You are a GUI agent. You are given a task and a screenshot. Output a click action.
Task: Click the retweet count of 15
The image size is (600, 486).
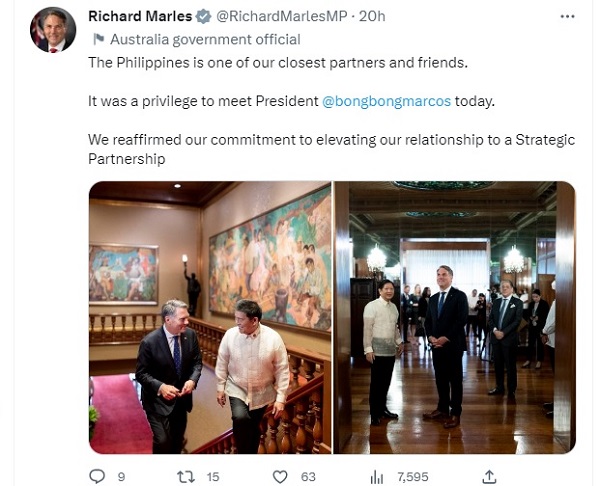click(212, 477)
